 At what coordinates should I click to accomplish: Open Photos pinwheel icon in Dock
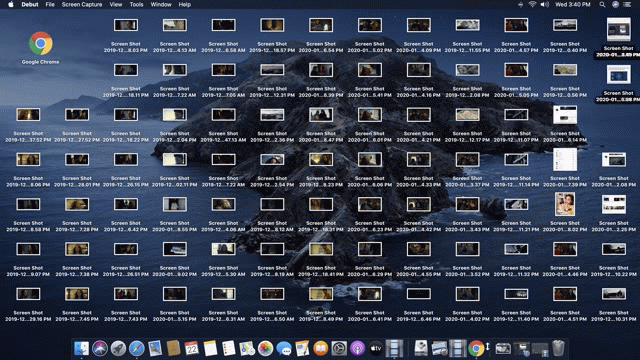pyautogui.click(x=265, y=349)
